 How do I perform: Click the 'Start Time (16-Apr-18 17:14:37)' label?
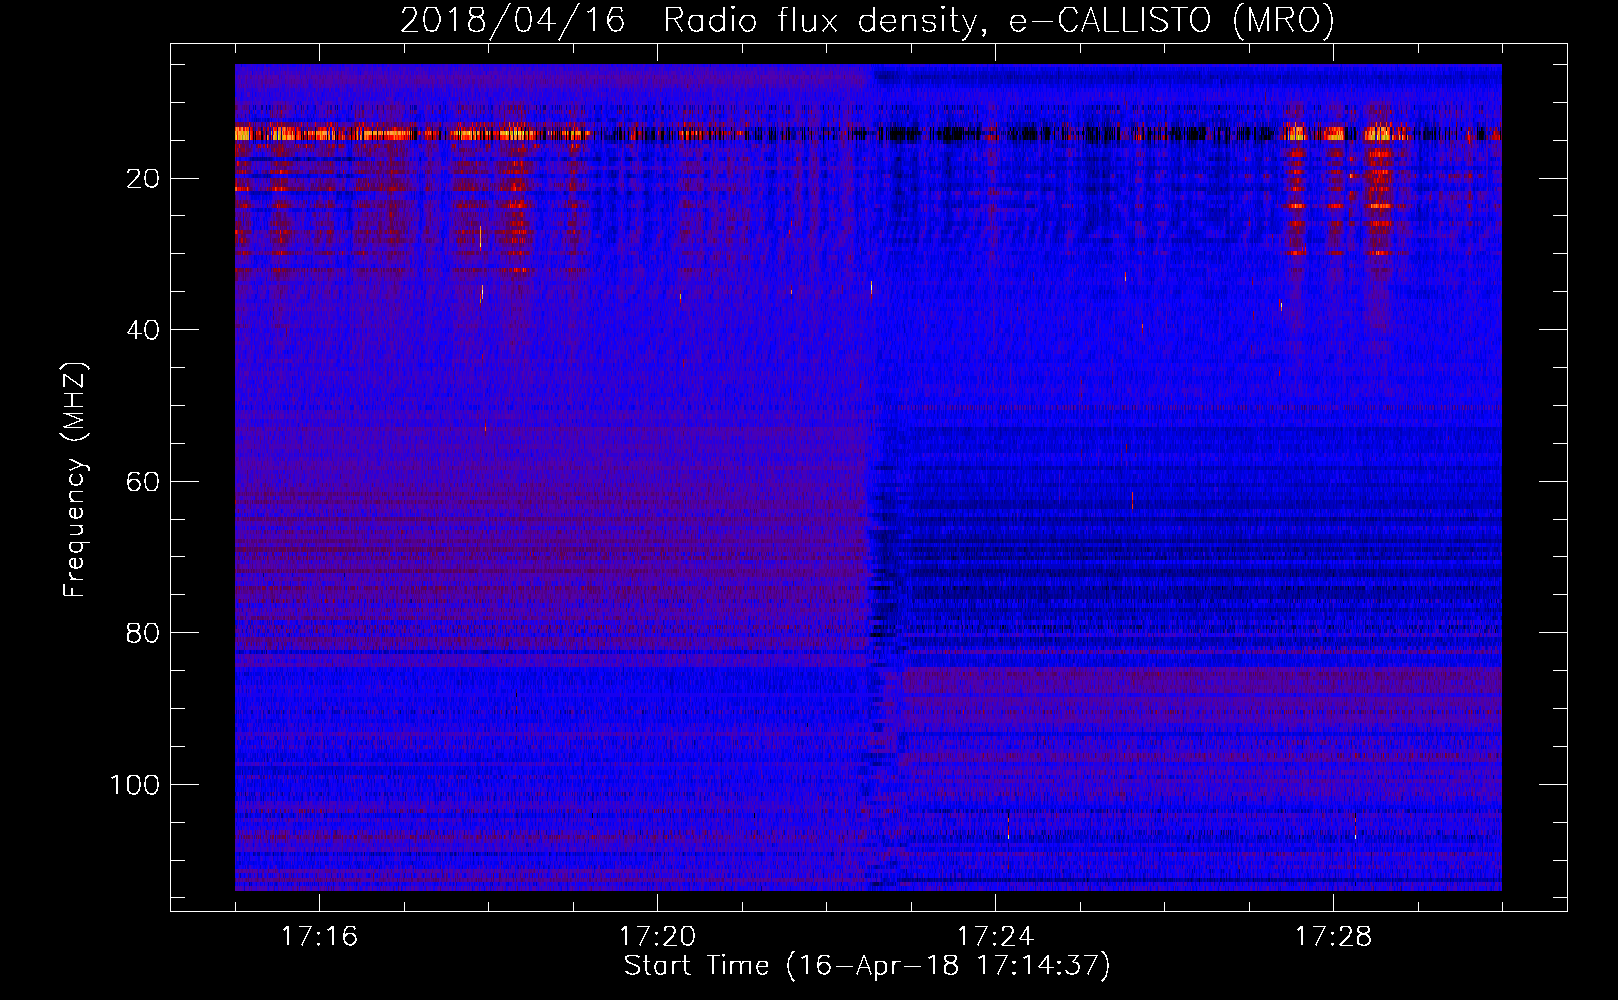(867, 966)
